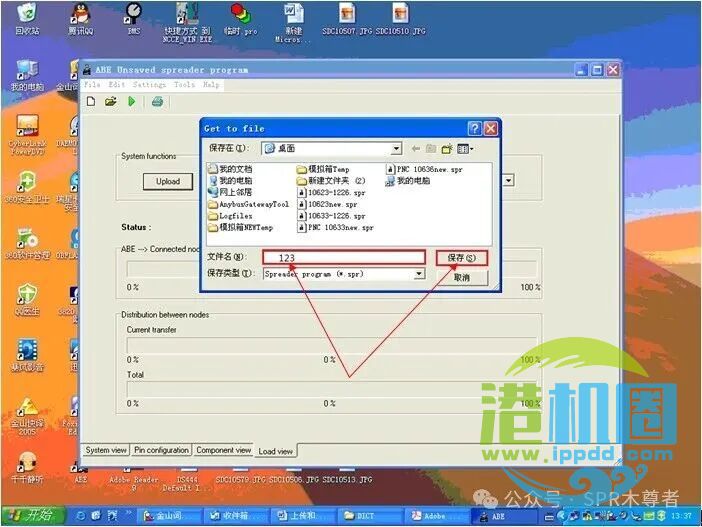Select file 10633-1226.spr
The width and height of the screenshot is (702, 527).
tap(331, 215)
